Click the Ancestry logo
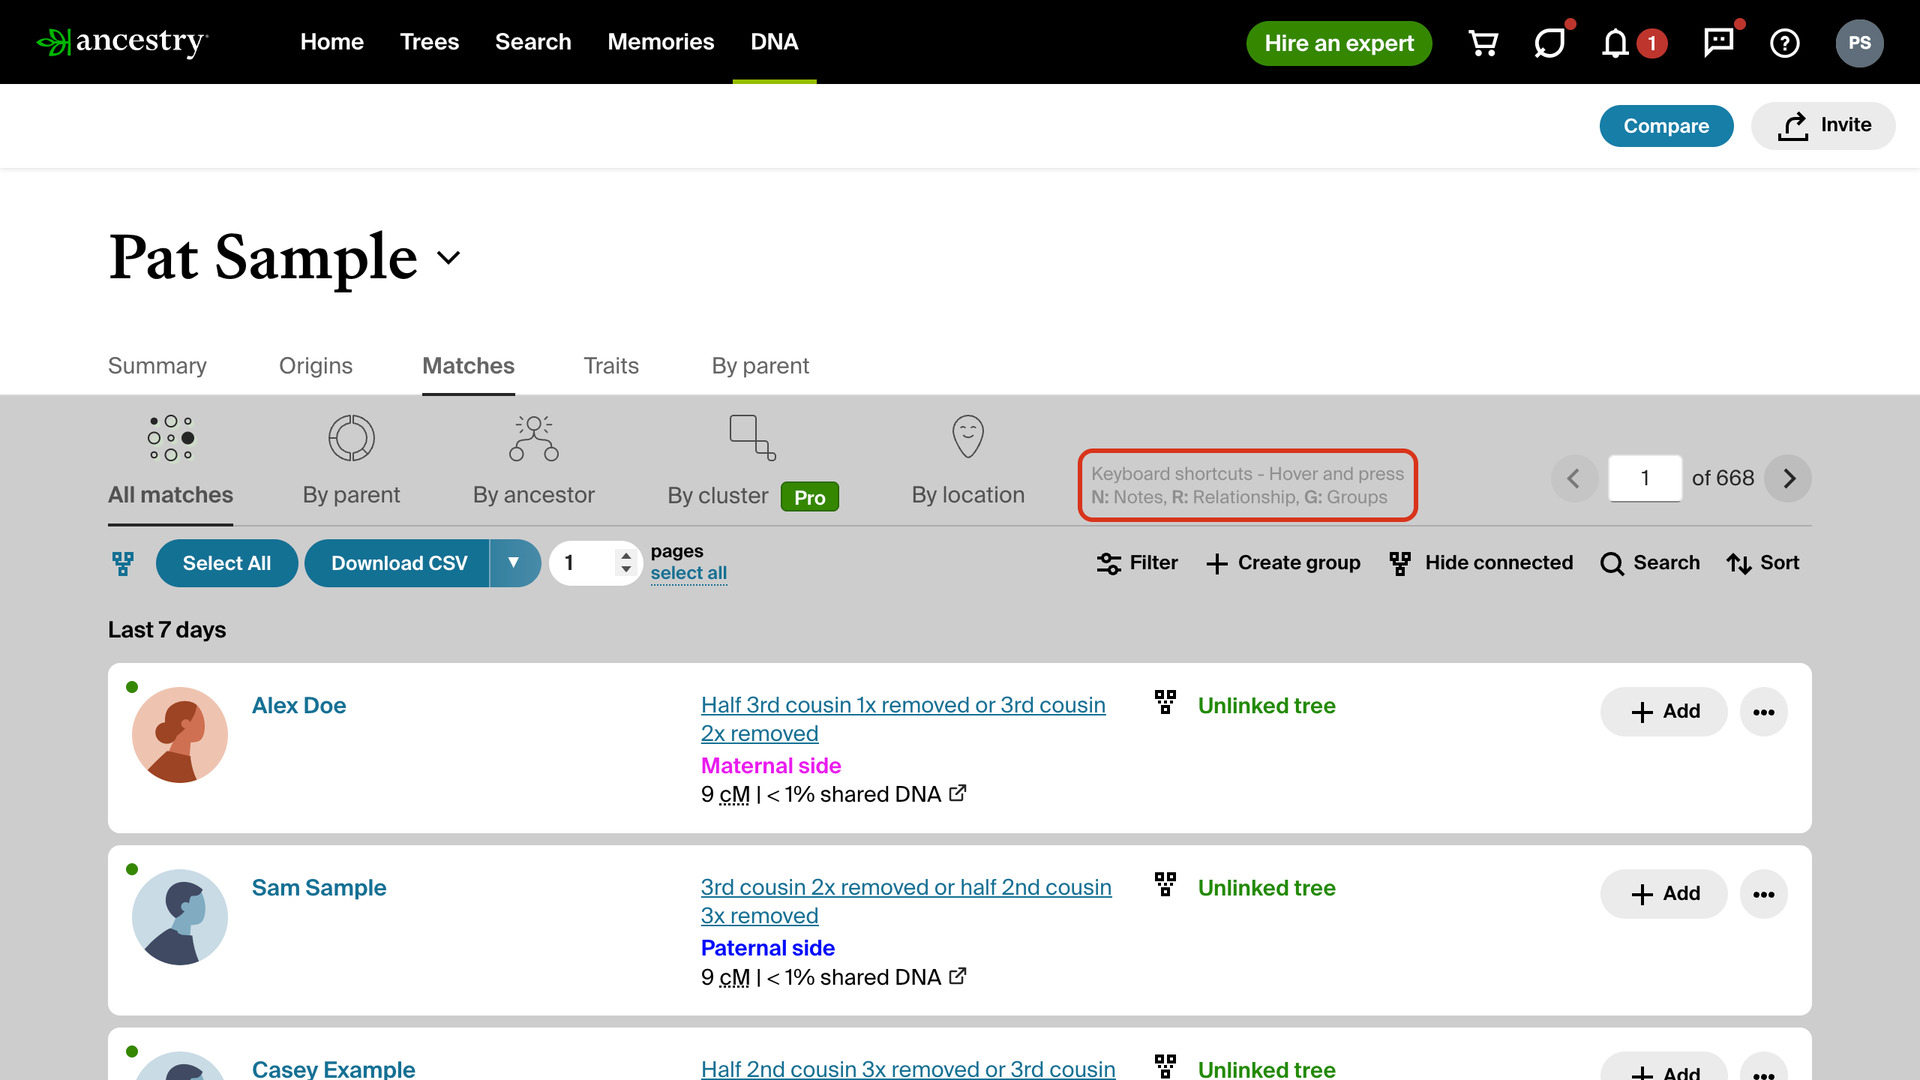Viewport: 1920px width, 1080px height. [x=122, y=42]
